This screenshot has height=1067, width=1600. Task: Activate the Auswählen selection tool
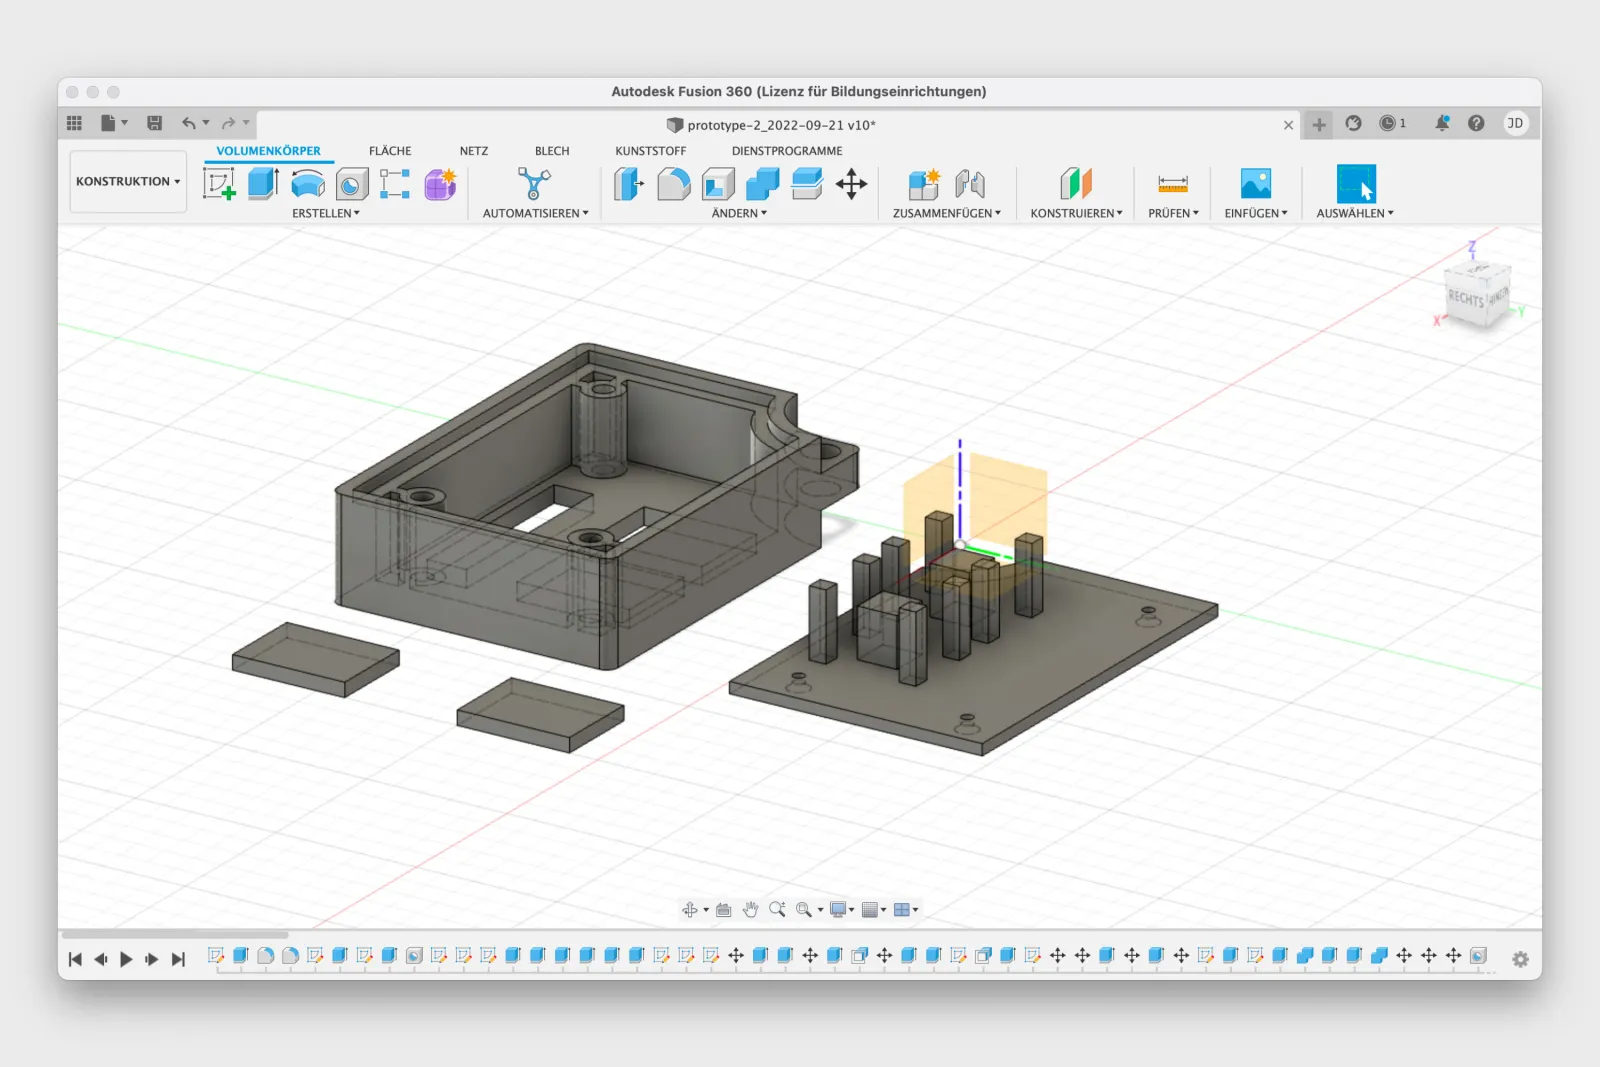coord(1355,184)
